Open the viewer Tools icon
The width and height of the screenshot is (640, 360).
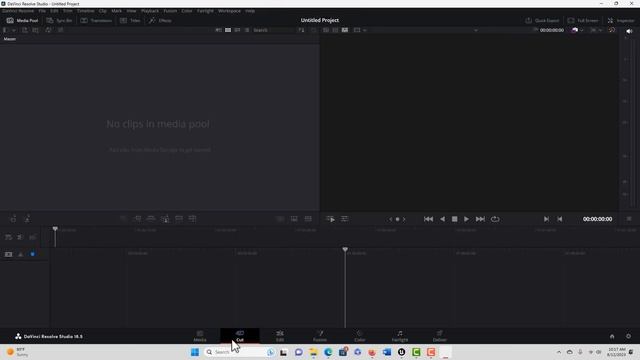pos(344,219)
